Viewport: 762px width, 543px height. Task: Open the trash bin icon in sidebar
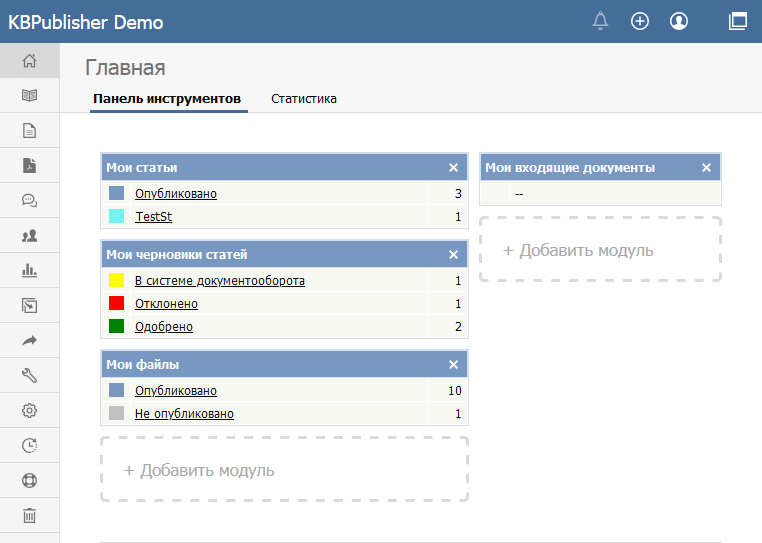pyautogui.click(x=29, y=515)
